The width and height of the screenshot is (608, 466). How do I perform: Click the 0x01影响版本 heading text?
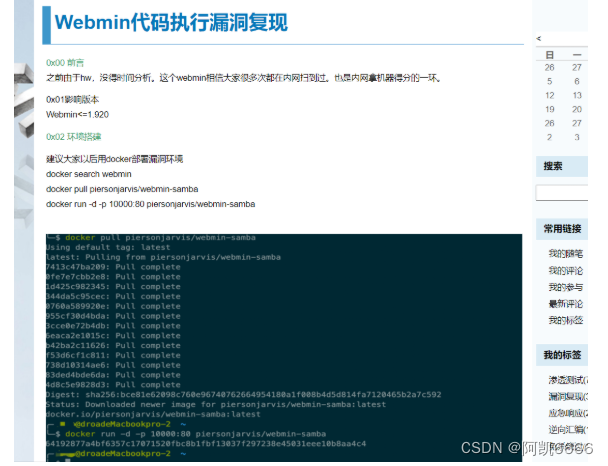pos(73,100)
